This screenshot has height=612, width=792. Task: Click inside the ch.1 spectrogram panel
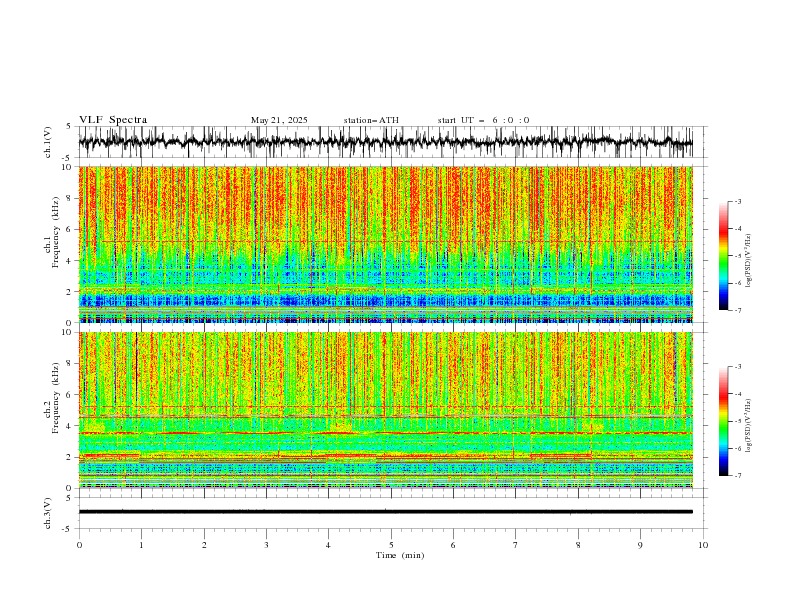click(x=385, y=244)
